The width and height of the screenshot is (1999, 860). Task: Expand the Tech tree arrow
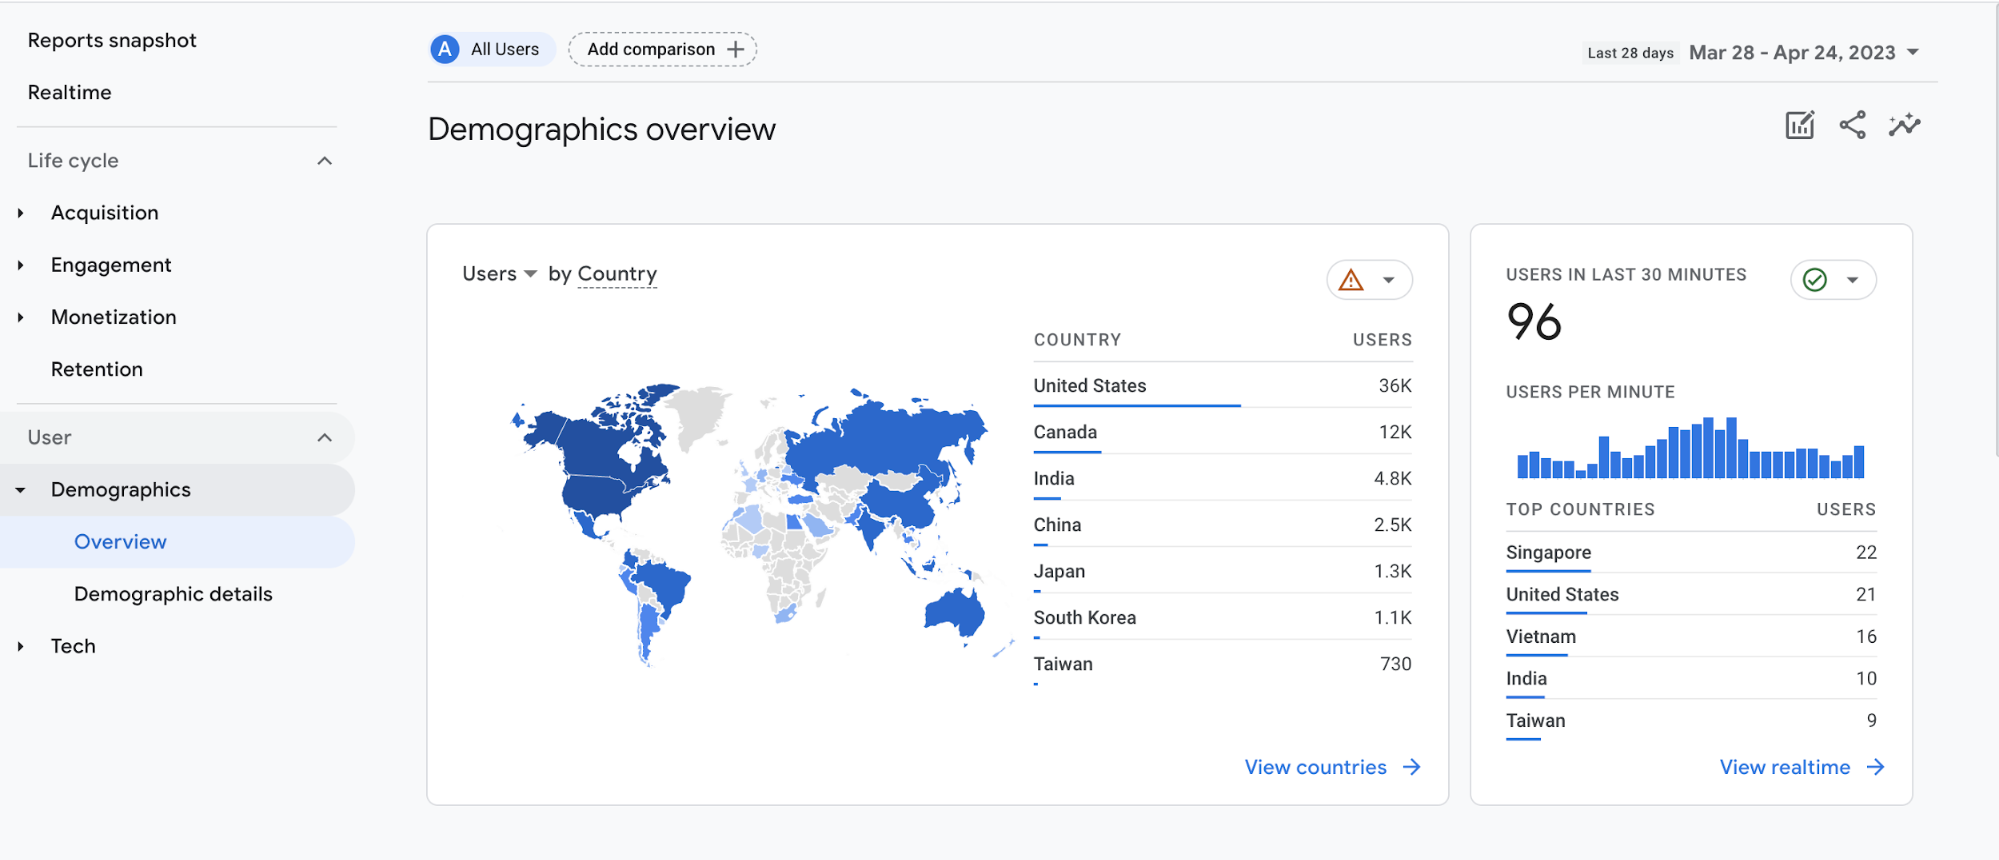[20, 646]
